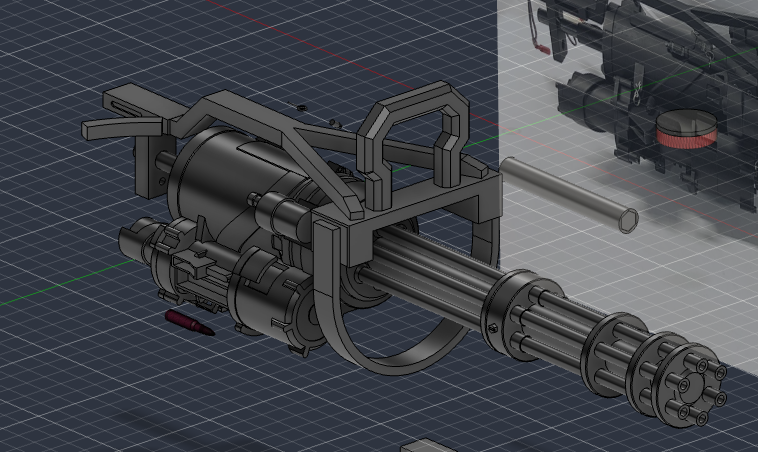758x452 pixels.
Task: Select the red knob in reference image
Action: point(686,129)
